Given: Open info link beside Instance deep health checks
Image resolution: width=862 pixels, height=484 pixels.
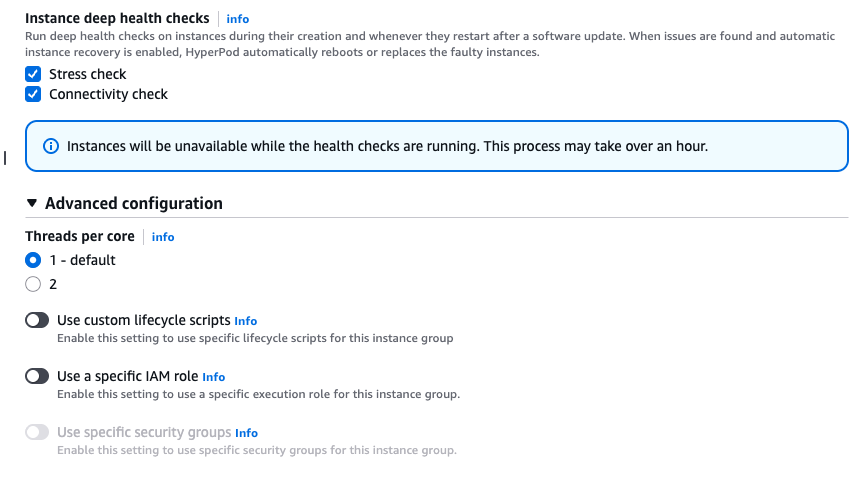Looking at the screenshot, I should (x=237, y=19).
